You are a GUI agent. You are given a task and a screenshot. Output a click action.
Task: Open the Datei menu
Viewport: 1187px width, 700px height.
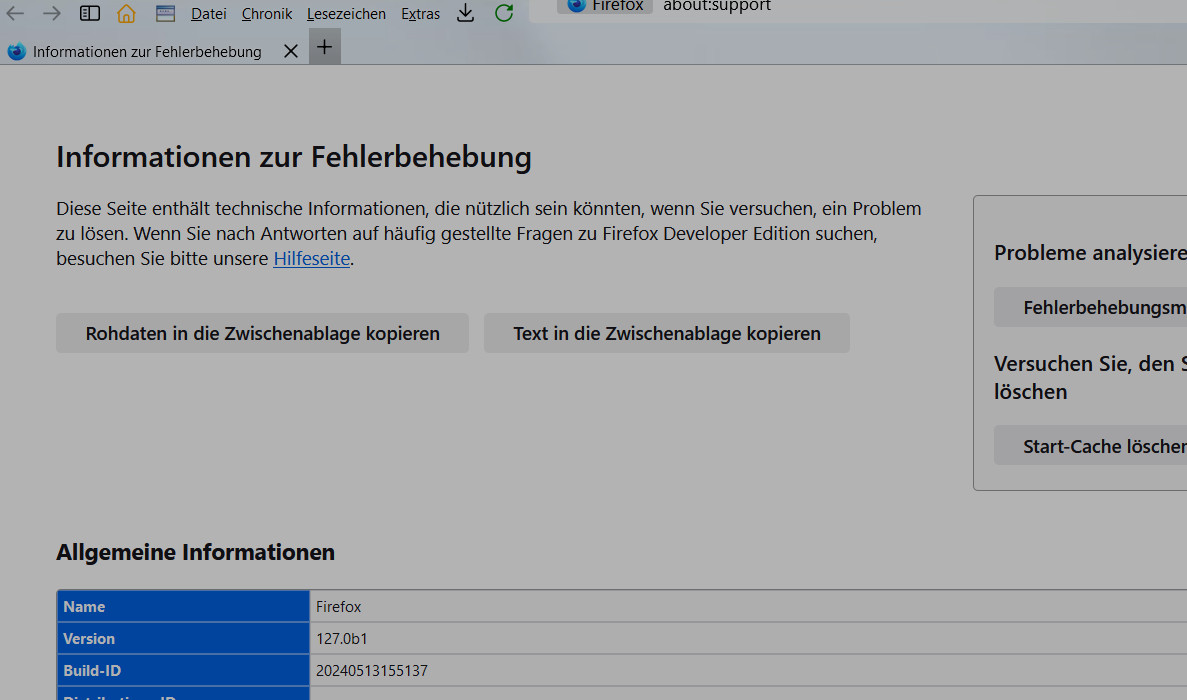(209, 14)
